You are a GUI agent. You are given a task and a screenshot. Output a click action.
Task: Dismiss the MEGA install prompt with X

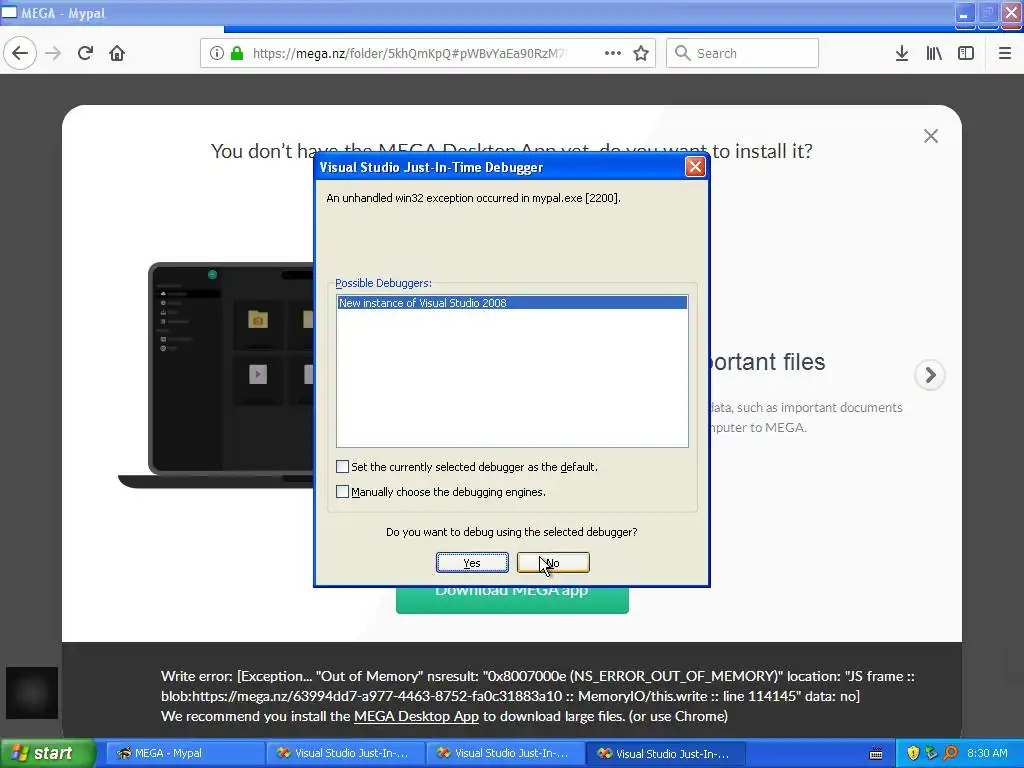point(931,136)
